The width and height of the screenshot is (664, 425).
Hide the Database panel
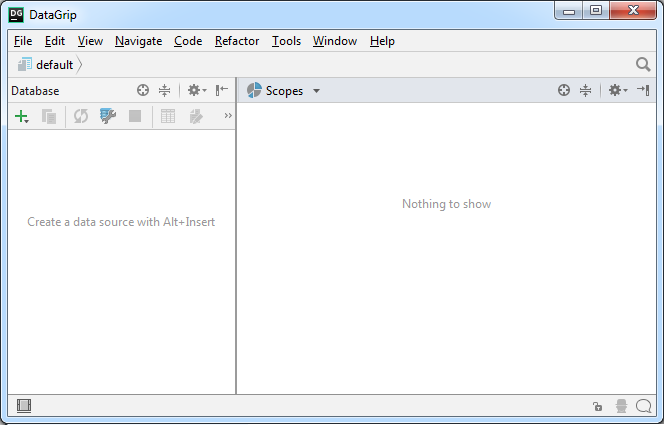tap(222, 90)
